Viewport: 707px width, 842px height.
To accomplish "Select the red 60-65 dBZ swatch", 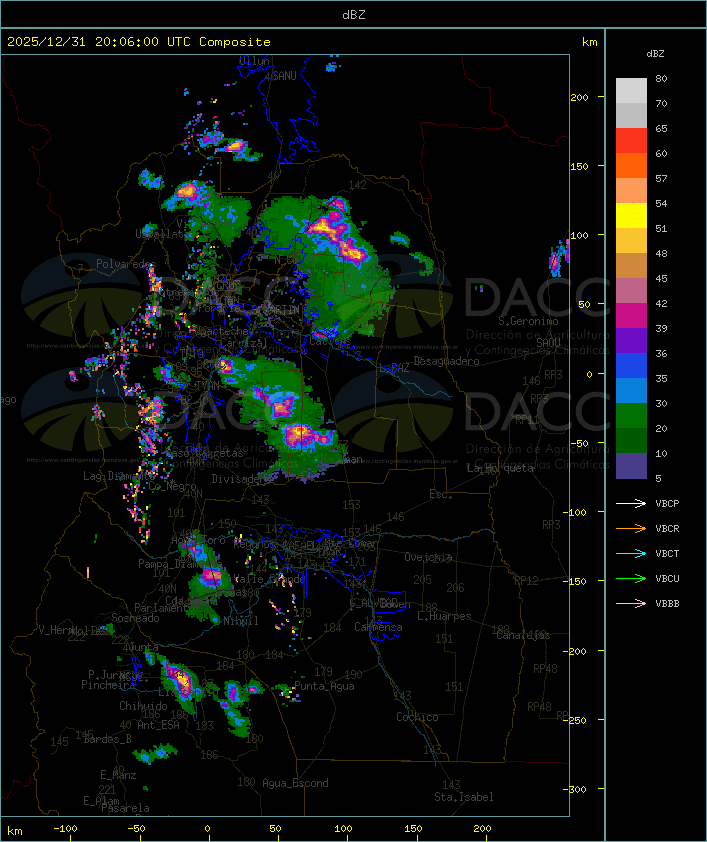I will pos(631,141).
